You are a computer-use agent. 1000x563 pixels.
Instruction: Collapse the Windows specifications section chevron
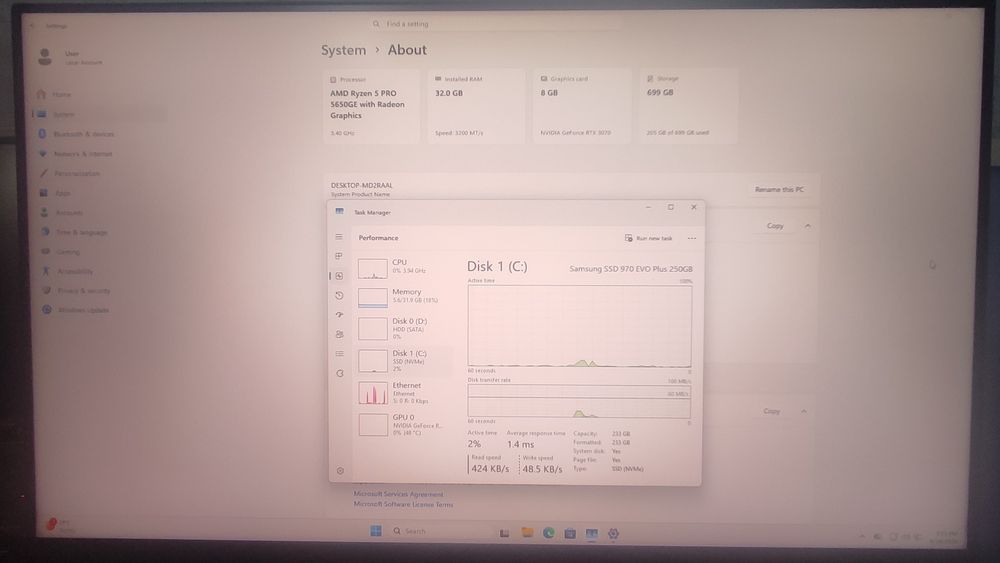[x=804, y=411]
